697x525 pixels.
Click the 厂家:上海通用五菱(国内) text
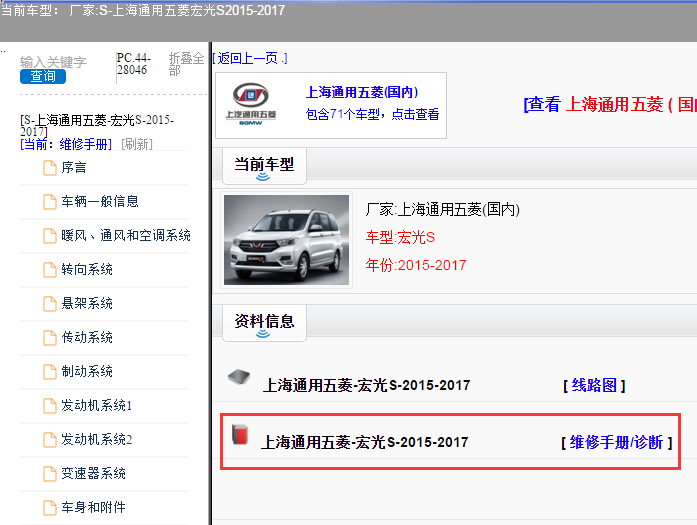tap(443, 209)
